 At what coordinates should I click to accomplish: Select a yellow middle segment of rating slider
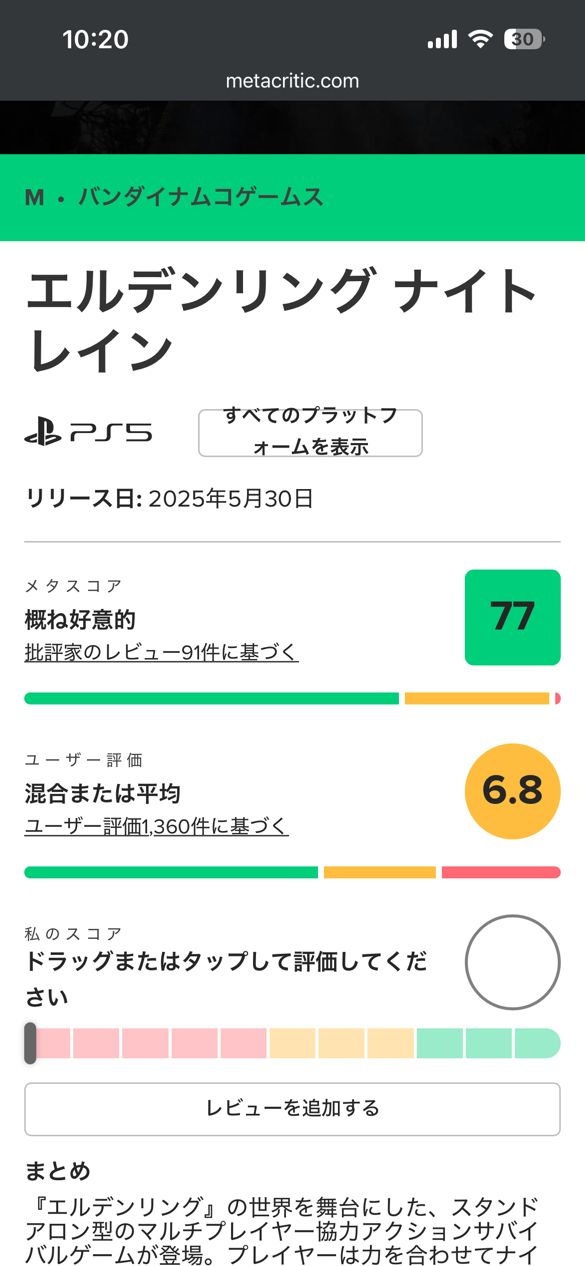point(341,1043)
